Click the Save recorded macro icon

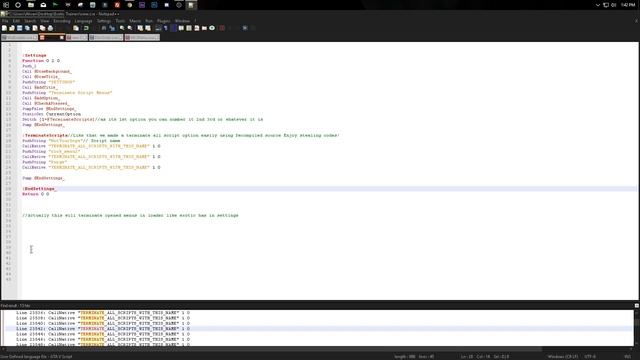(x=253, y=28)
